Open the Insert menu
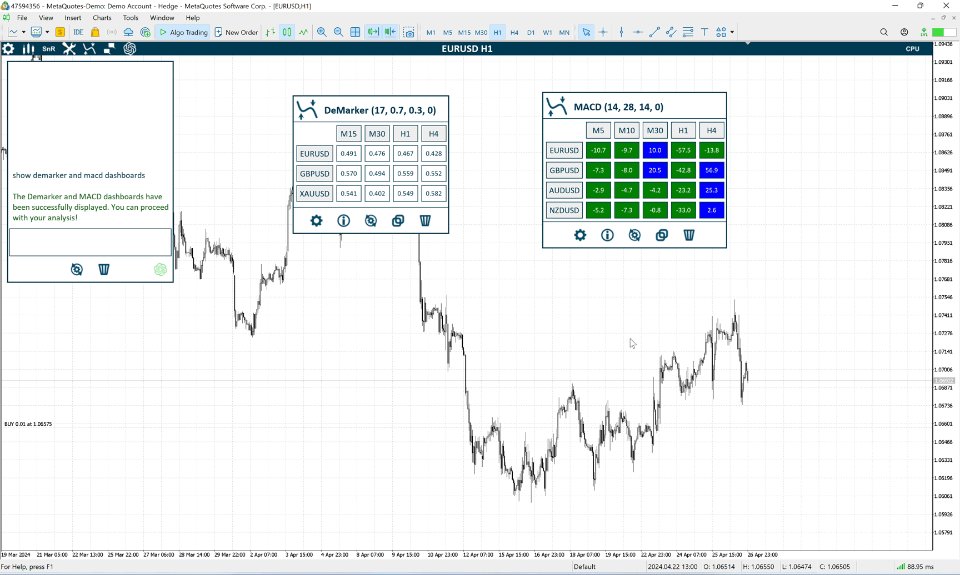 point(73,18)
